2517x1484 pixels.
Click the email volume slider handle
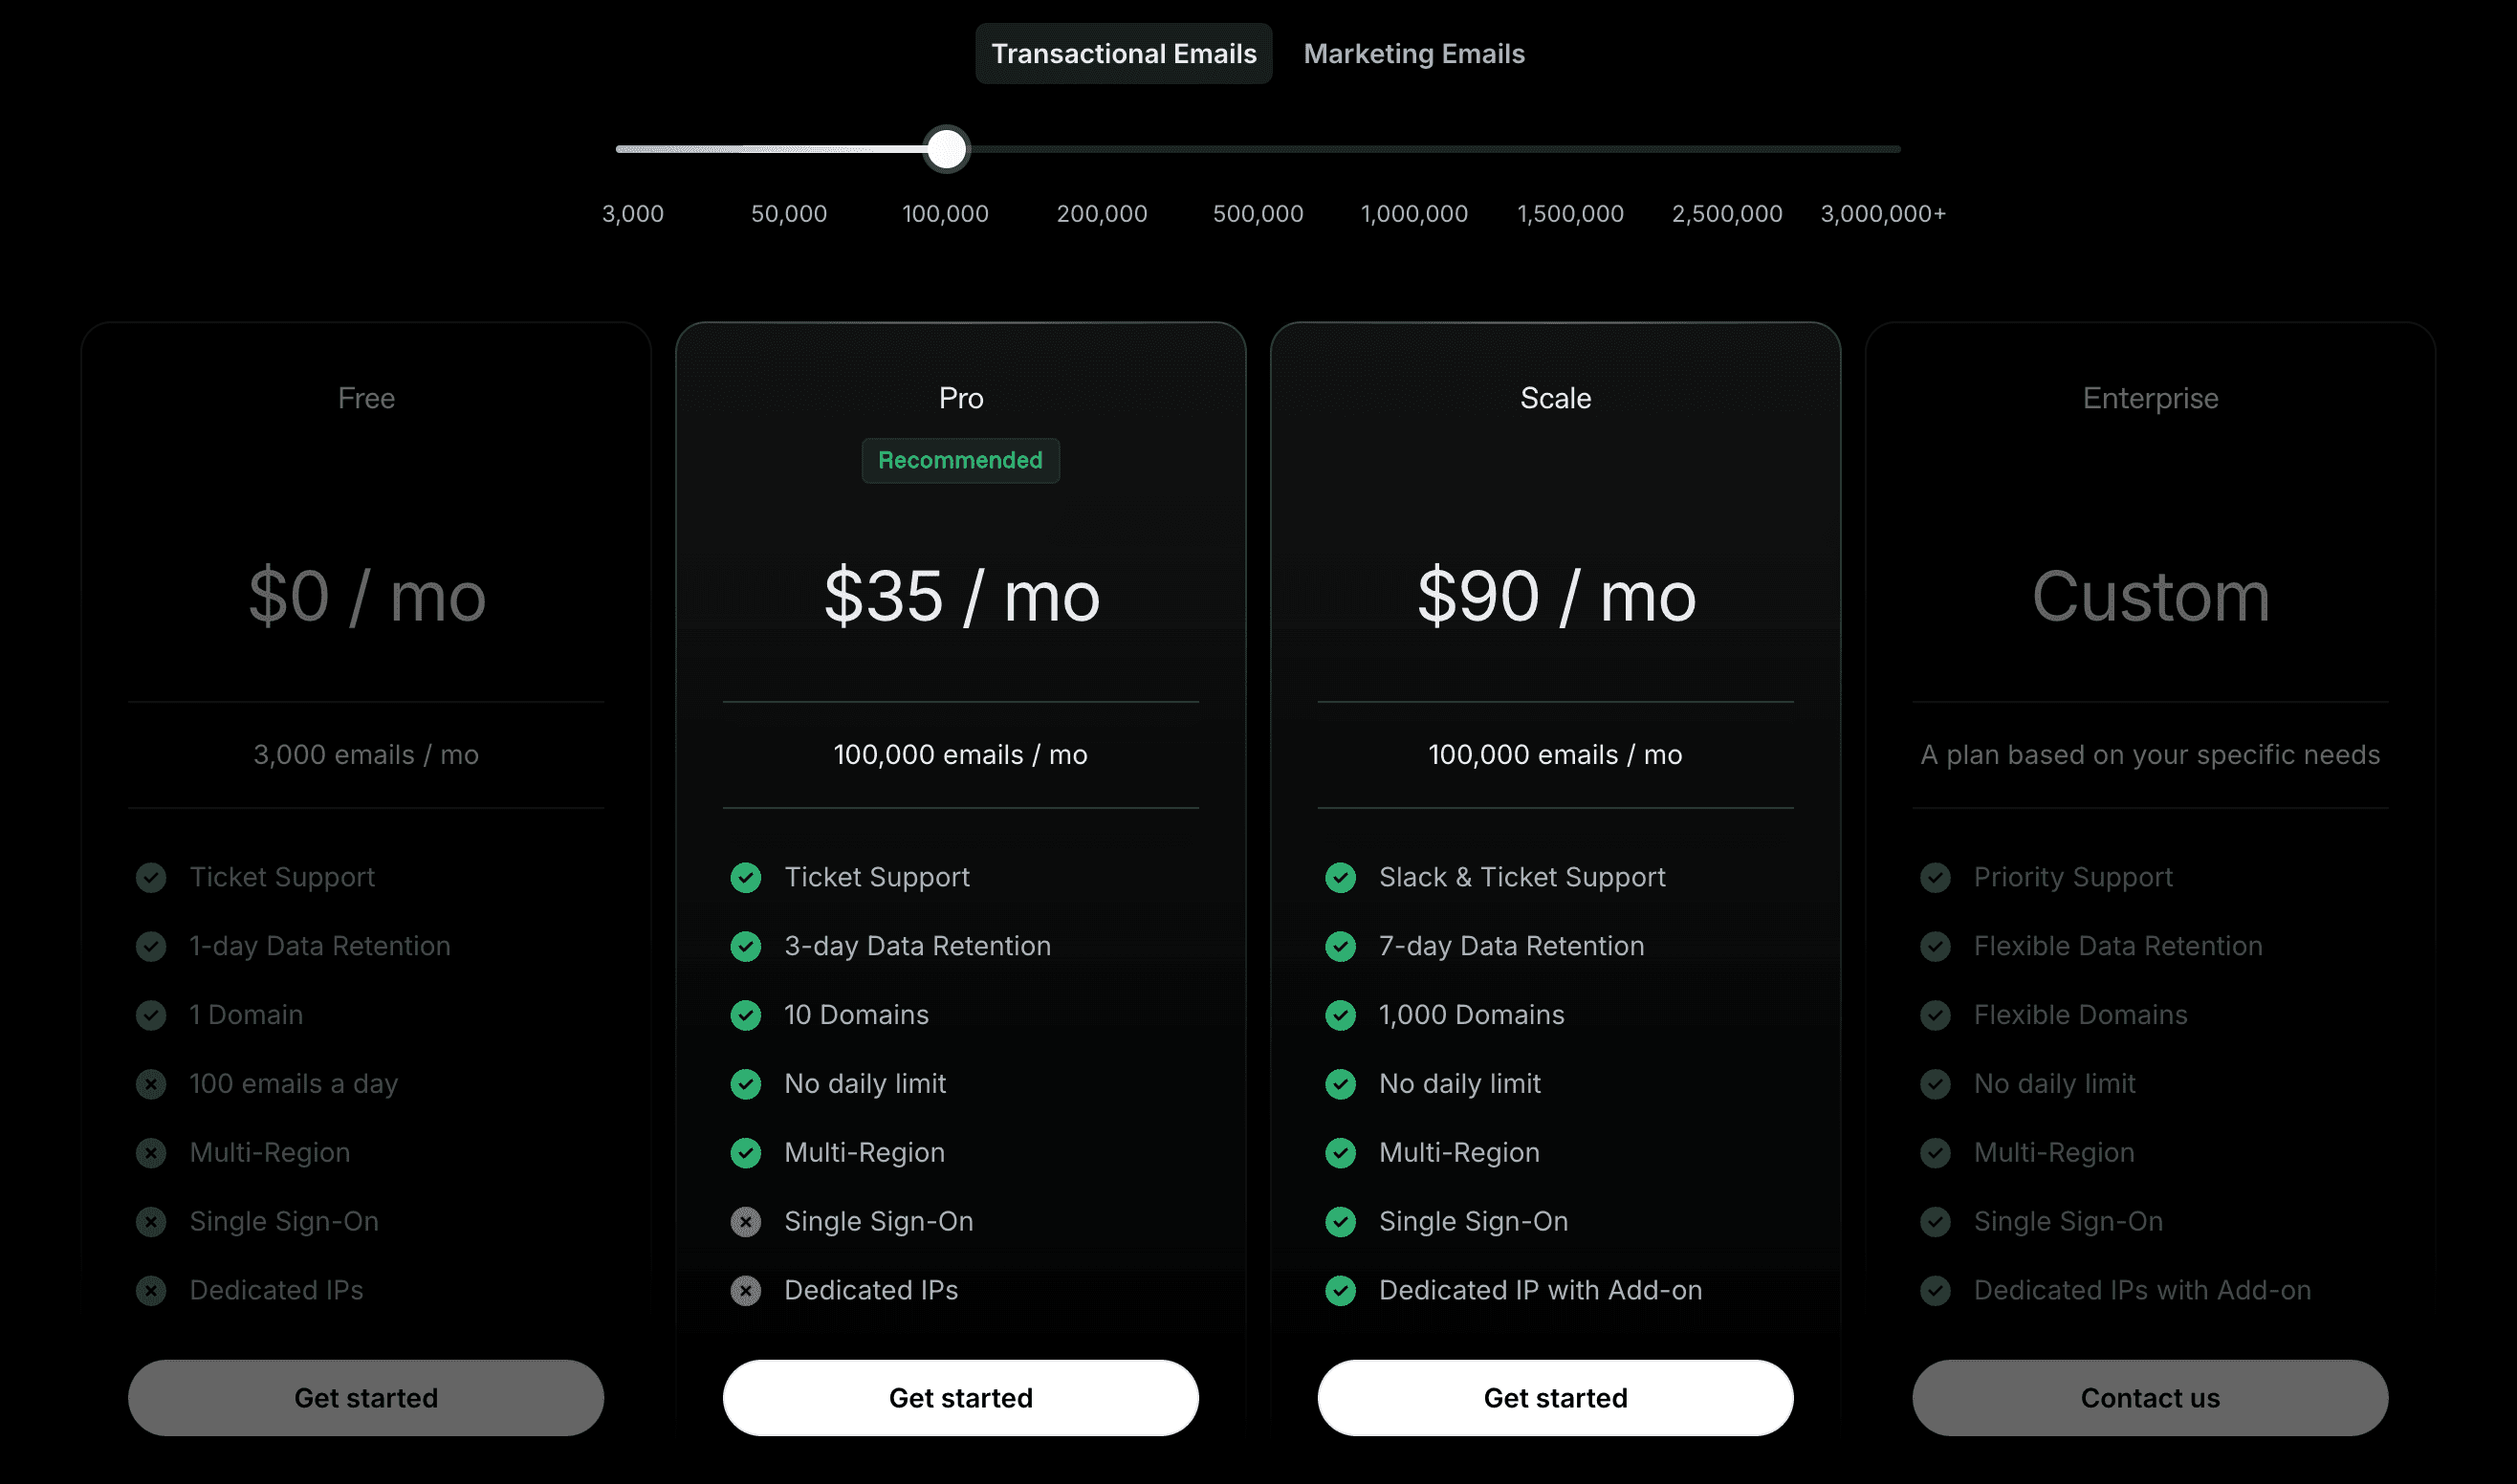click(946, 149)
